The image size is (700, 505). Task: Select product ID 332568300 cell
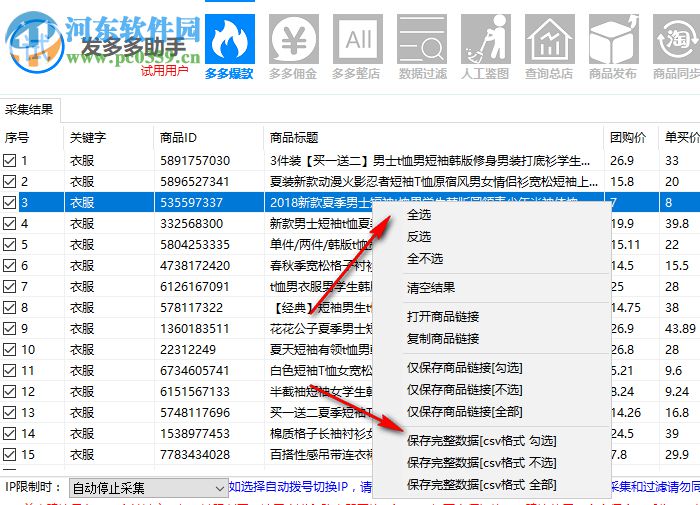point(191,223)
